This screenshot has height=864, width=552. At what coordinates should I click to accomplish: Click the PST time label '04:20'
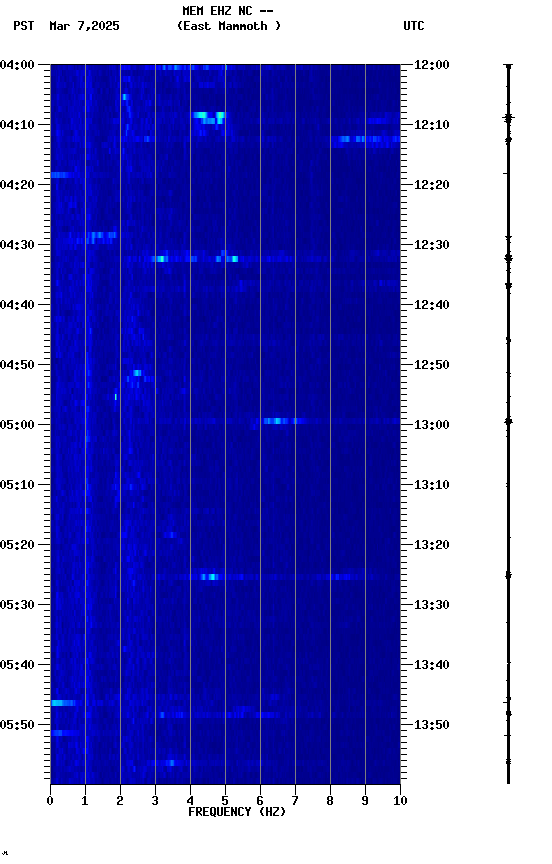[17, 185]
